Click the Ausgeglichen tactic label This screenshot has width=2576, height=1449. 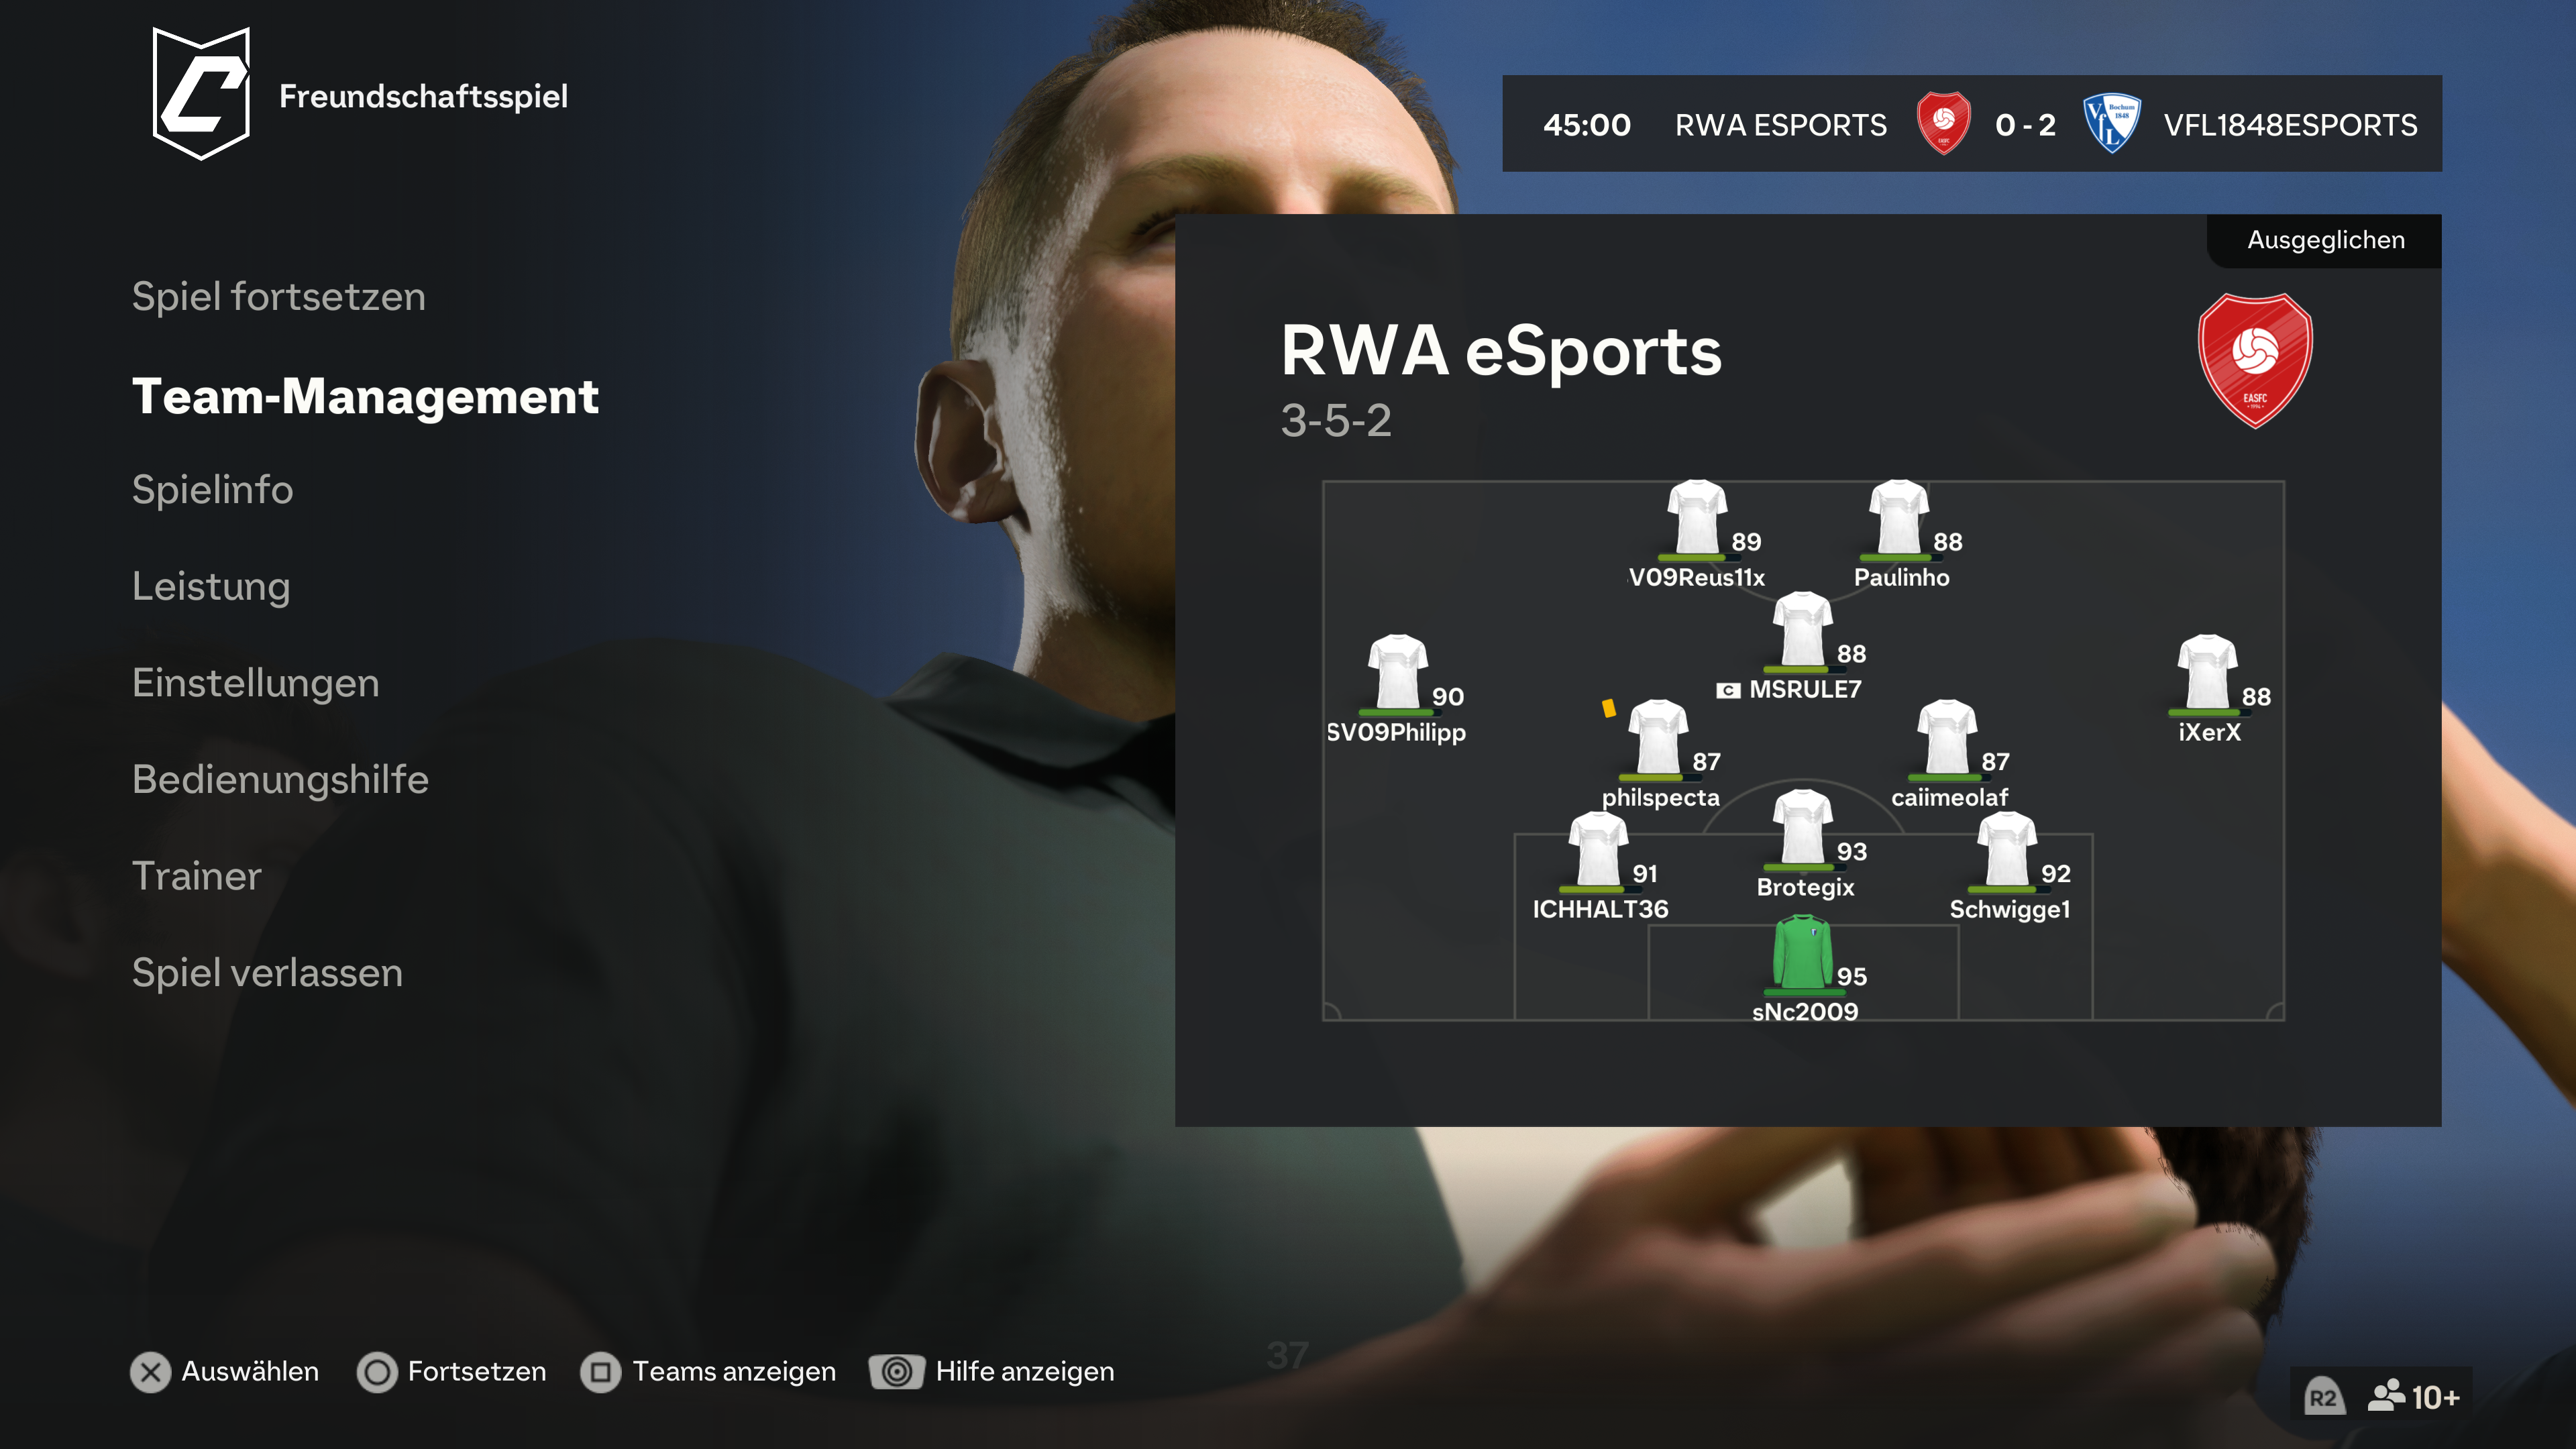(2325, 240)
